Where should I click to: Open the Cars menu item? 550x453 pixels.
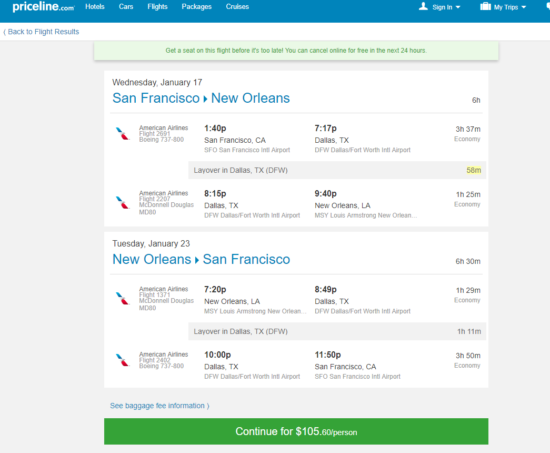coord(126,7)
